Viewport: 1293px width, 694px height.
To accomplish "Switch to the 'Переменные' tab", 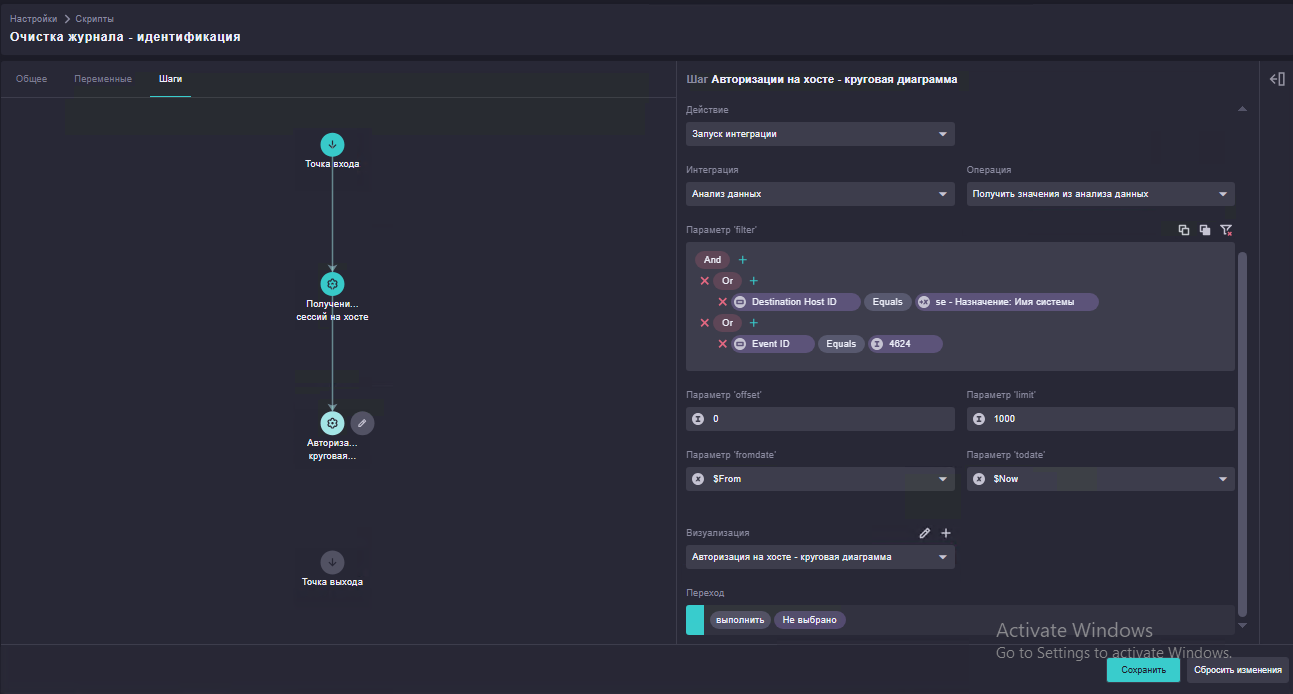I will pos(103,79).
